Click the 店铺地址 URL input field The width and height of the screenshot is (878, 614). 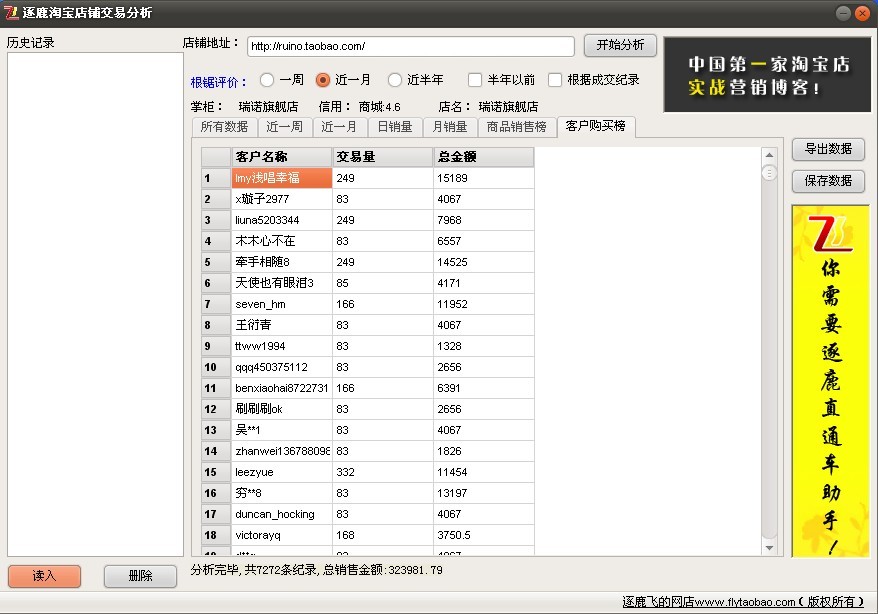pos(410,46)
